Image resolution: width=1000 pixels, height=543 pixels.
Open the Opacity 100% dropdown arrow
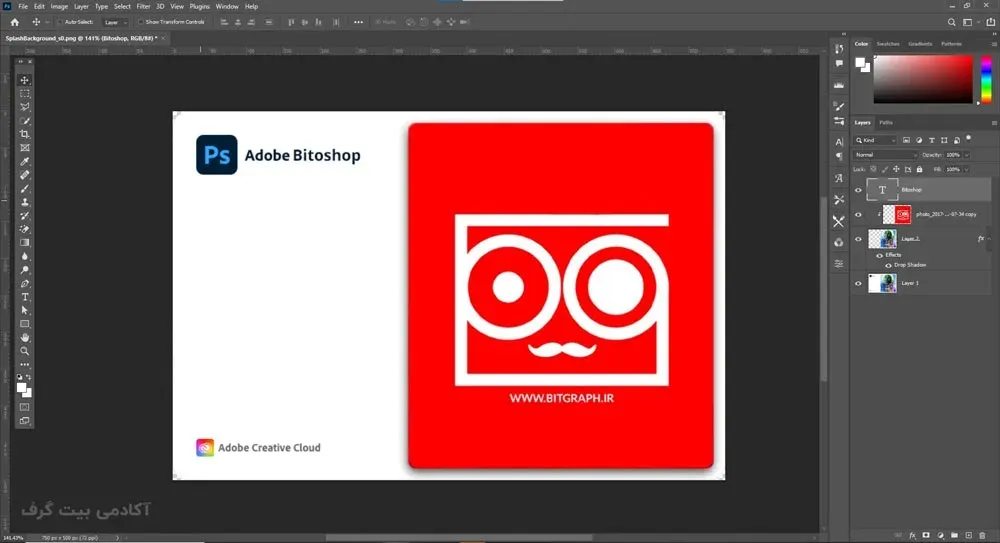click(x=967, y=155)
